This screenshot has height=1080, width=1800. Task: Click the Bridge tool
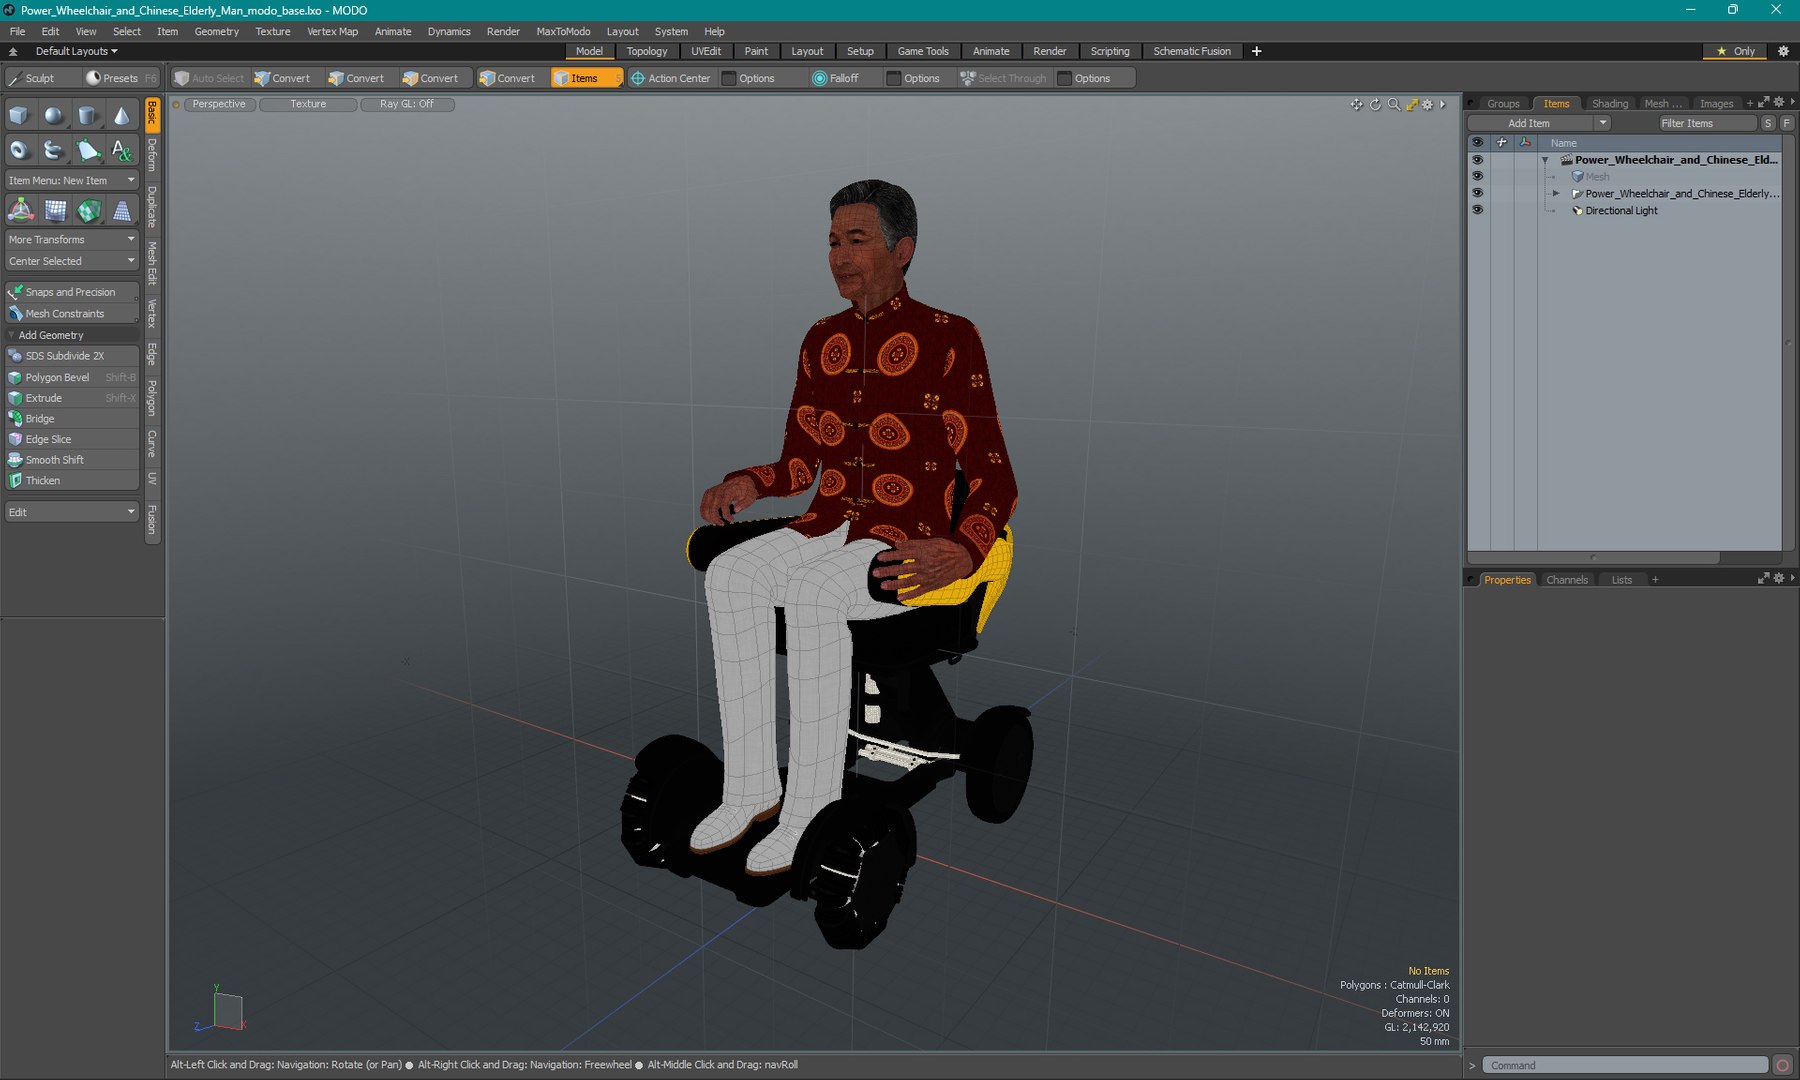click(71, 419)
